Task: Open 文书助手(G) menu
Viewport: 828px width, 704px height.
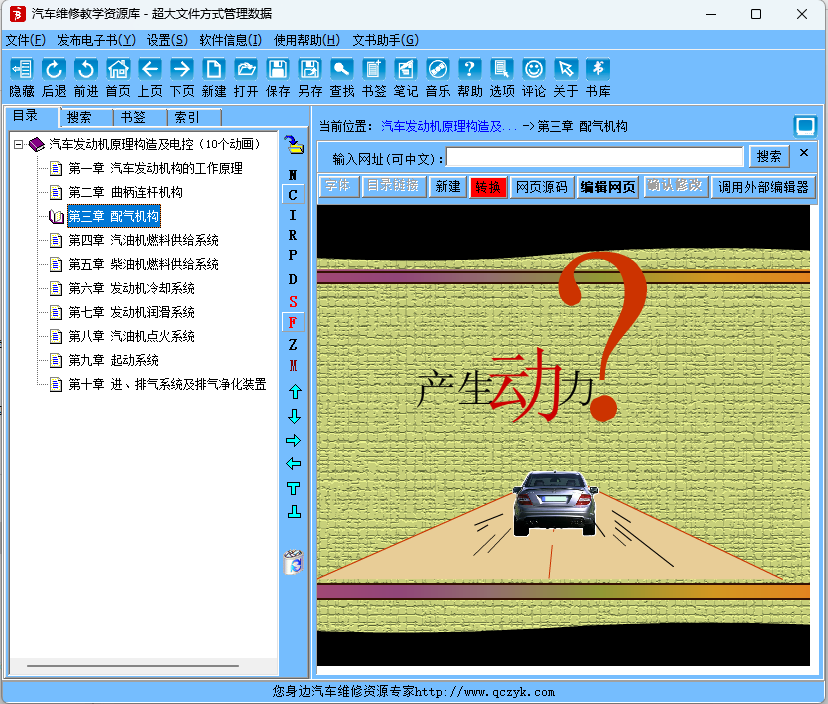Action: point(385,40)
